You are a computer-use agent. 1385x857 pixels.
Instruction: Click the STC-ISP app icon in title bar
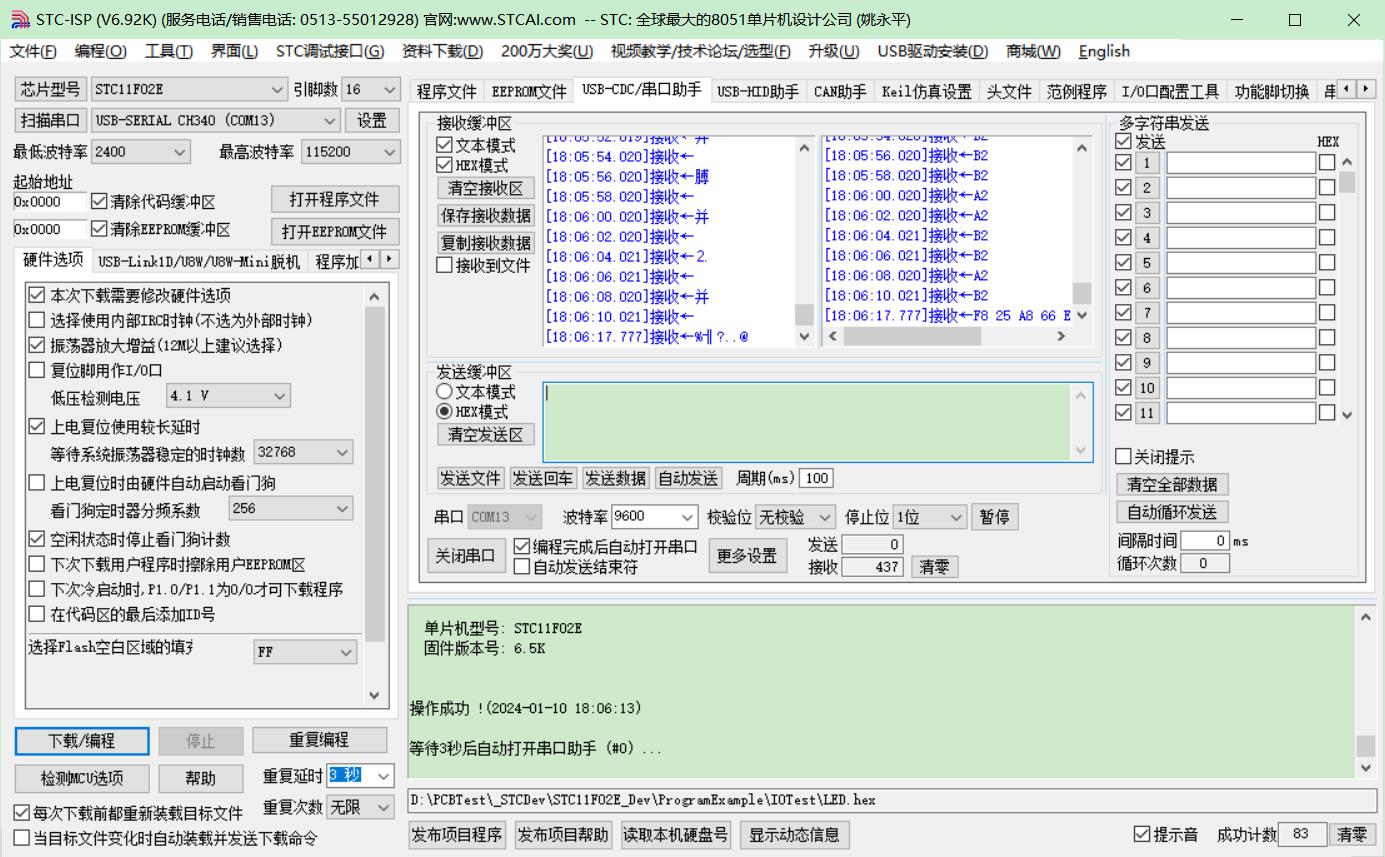20,19
